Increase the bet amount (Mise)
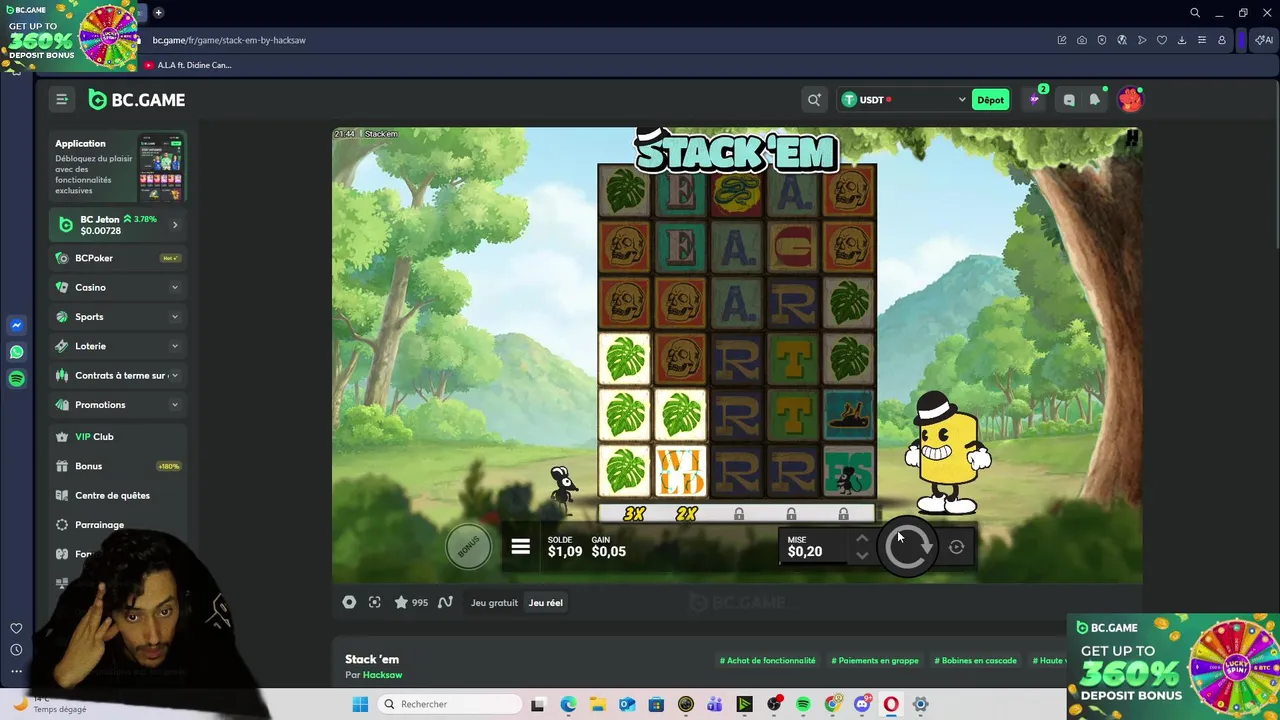The width and height of the screenshot is (1280, 720). point(862,539)
